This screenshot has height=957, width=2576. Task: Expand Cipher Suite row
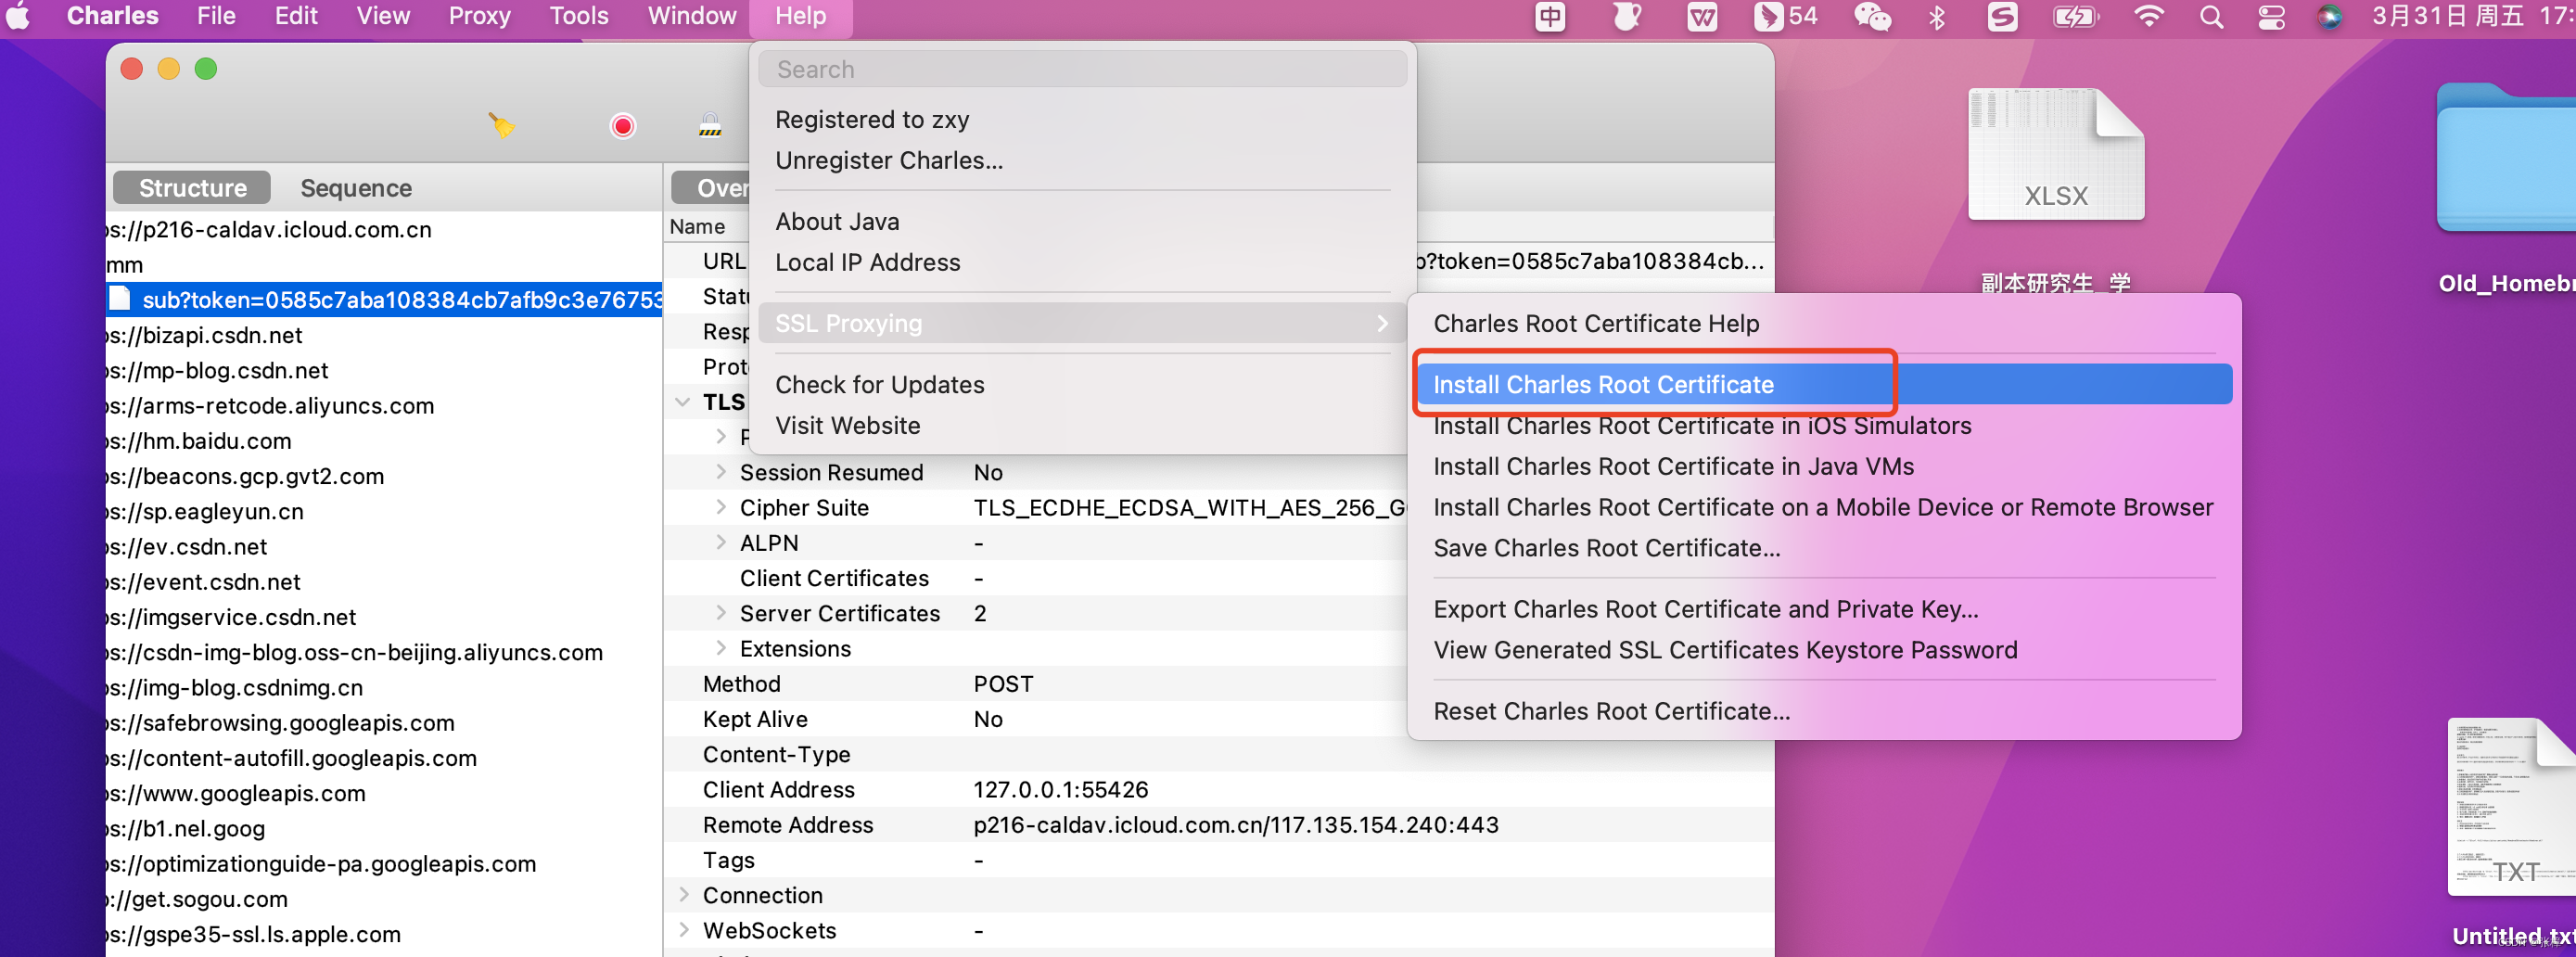coord(721,507)
